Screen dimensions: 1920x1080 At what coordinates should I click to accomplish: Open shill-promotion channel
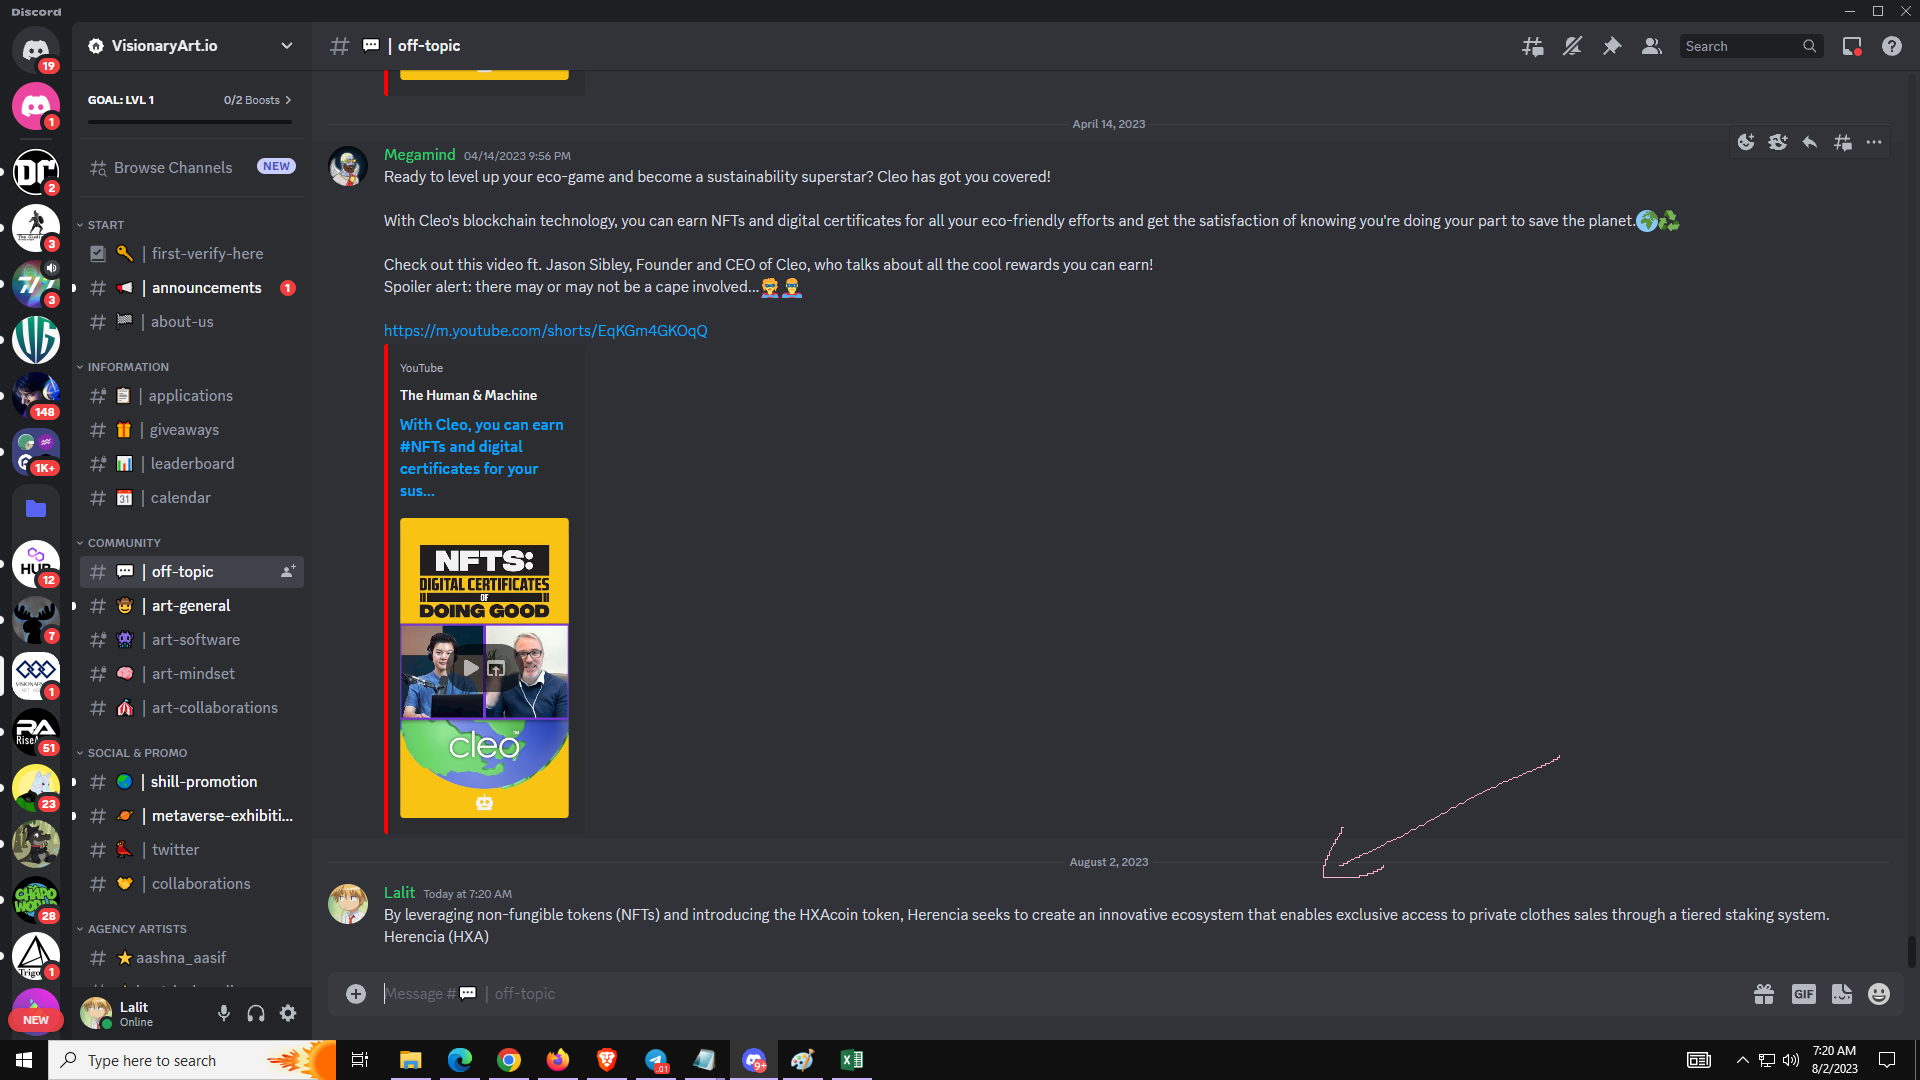click(x=192, y=782)
